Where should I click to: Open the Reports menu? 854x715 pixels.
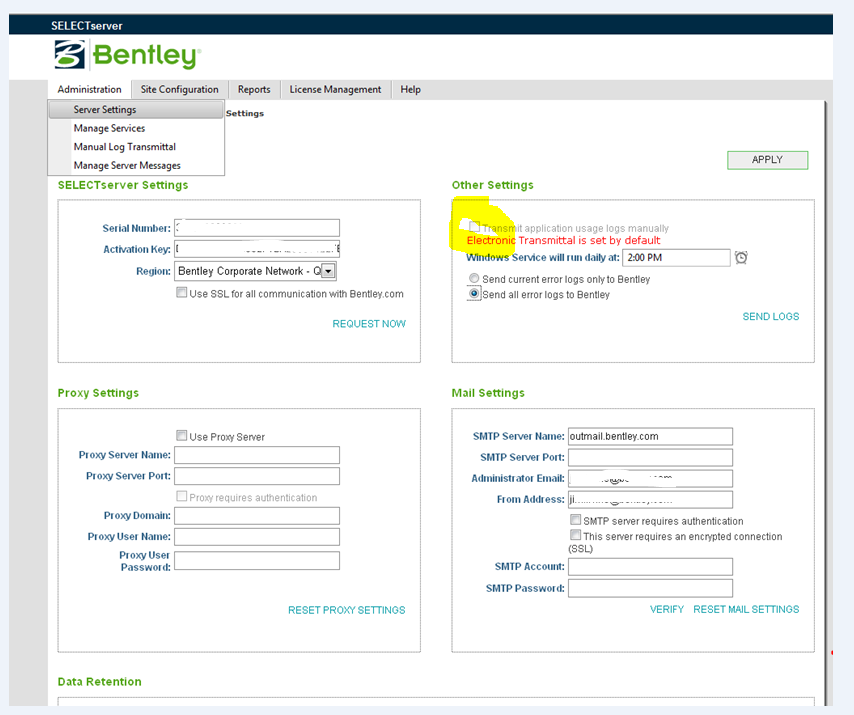[x=254, y=89]
